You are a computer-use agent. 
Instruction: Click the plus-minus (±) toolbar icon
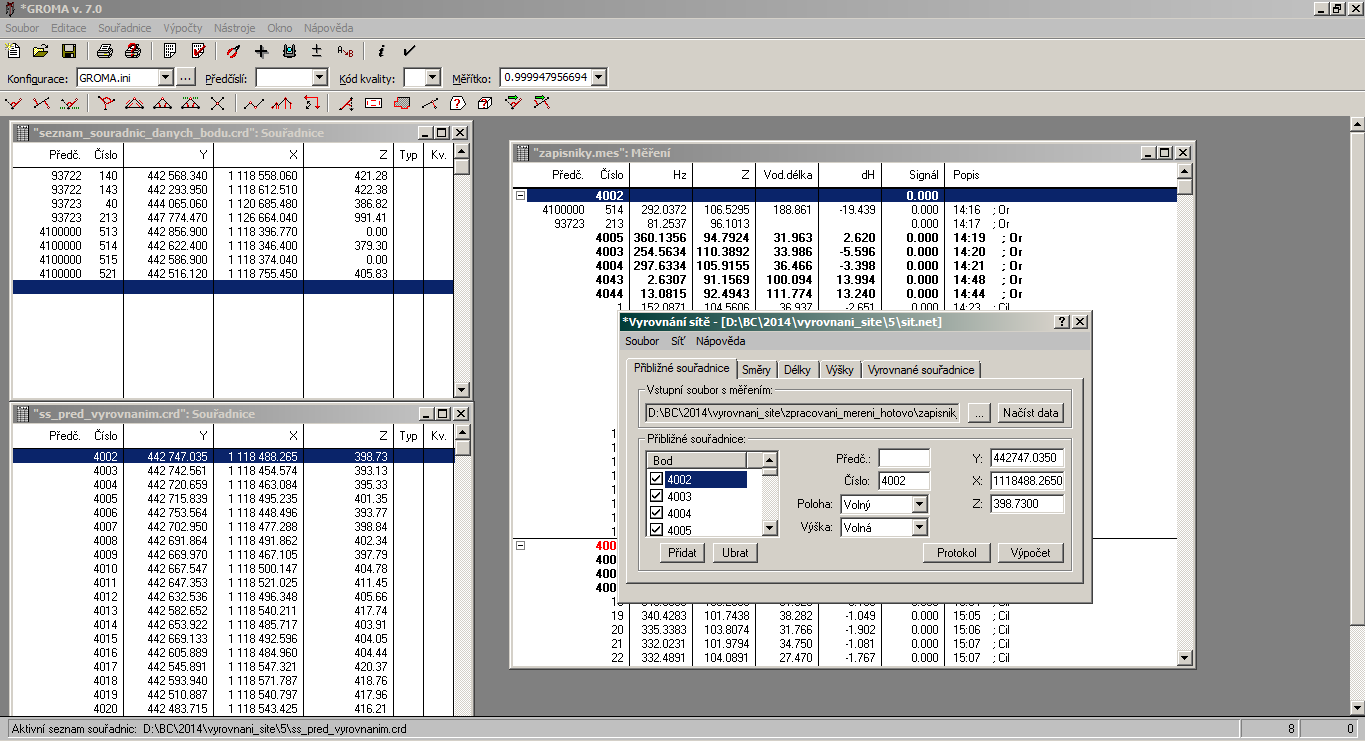point(317,51)
